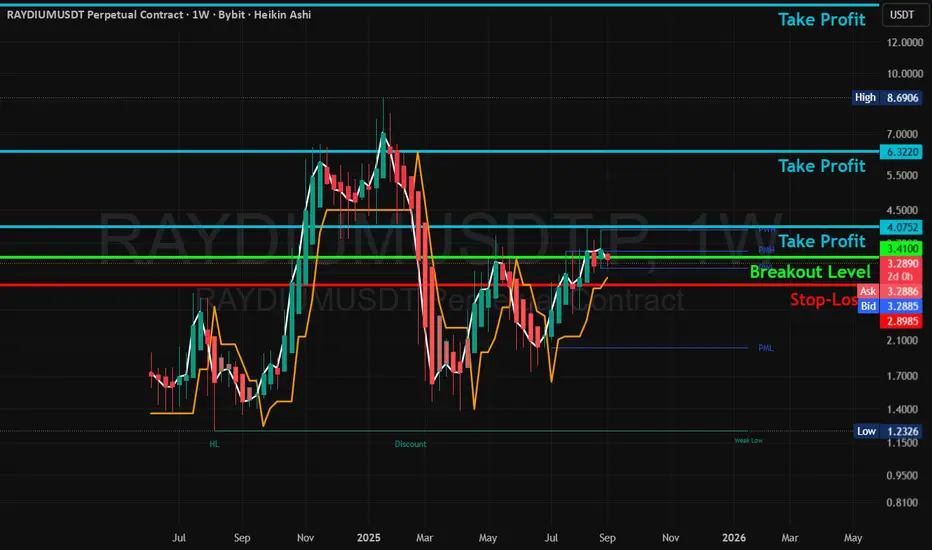Select the Take Profit label under 6.3220 line
The height and width of the screenshot is (550, 932).
pos(821,166)
